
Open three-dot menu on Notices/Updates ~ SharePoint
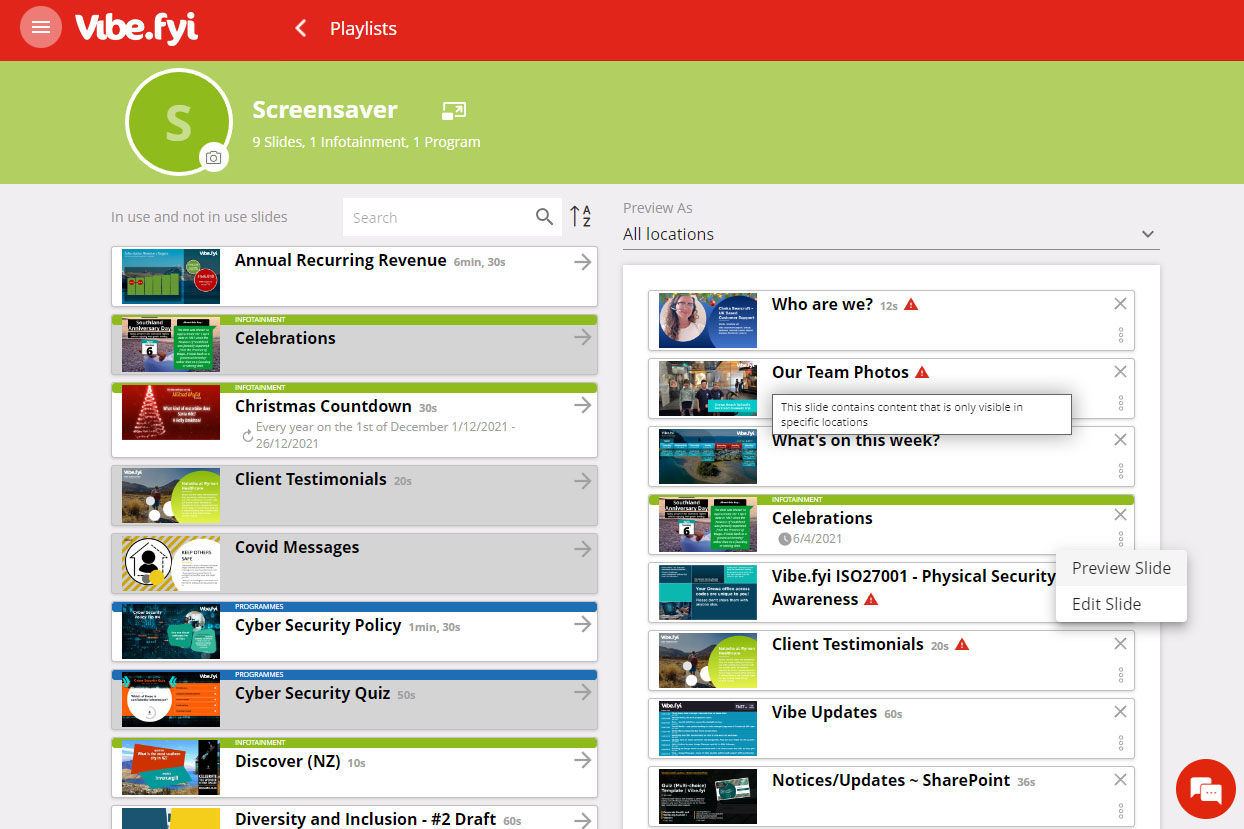pyautogui.click(x=1121, y=811)
